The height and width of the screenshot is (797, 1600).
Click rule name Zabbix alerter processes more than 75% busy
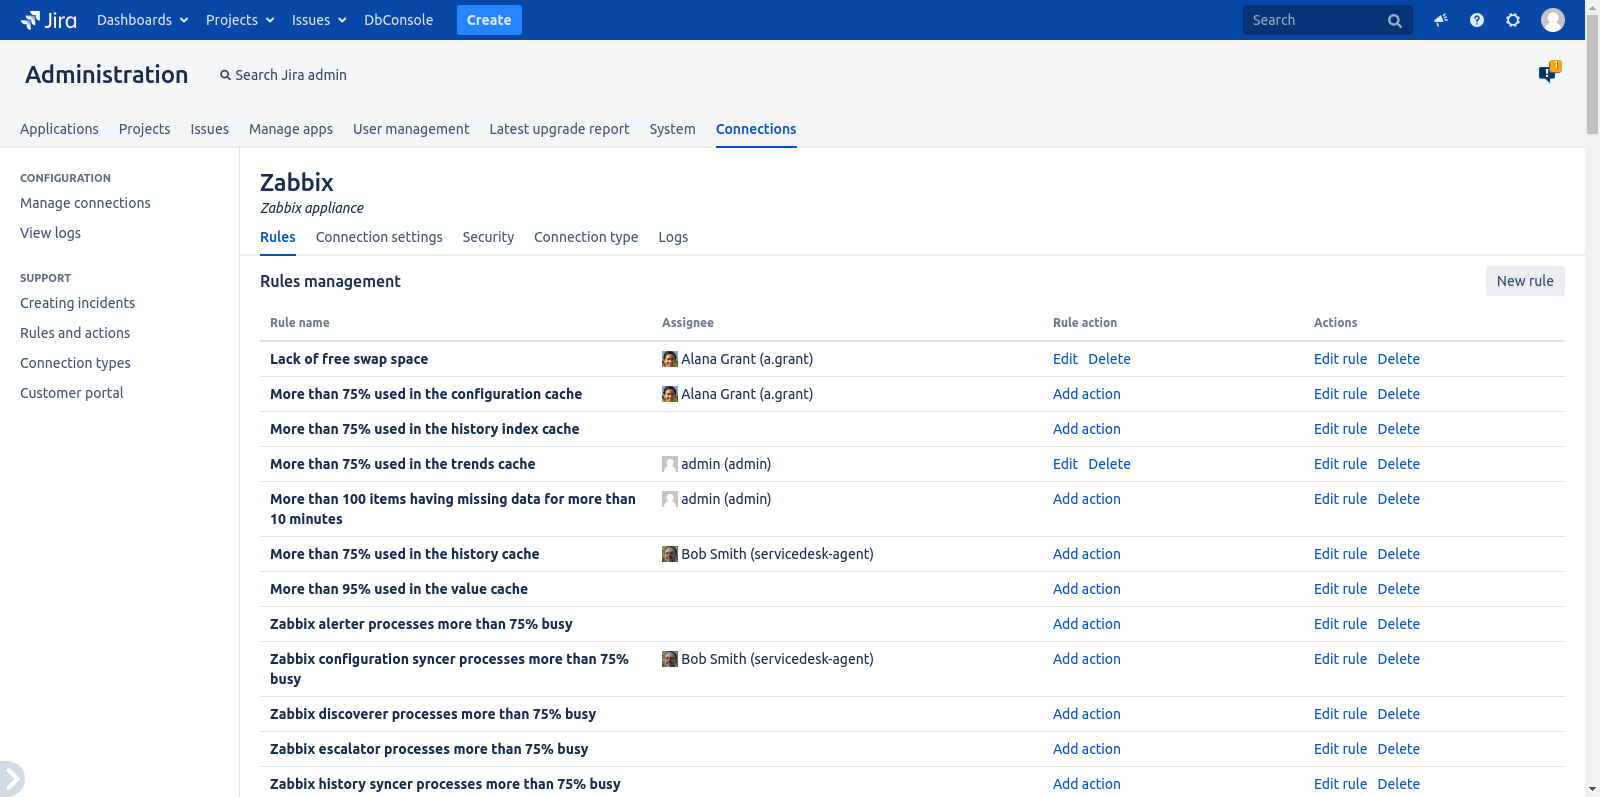click(421, 624)
